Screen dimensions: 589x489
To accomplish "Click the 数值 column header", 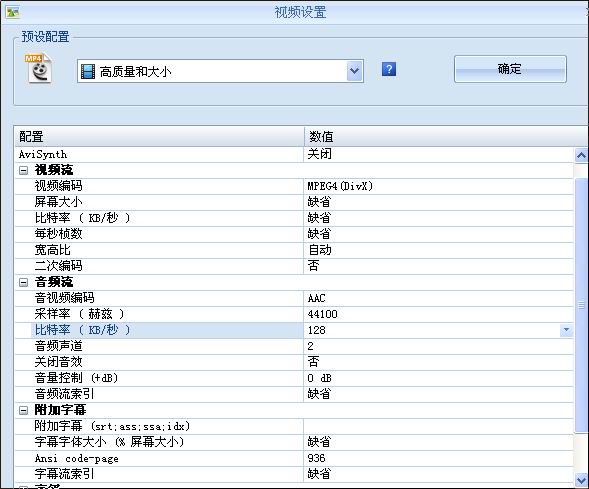I will 446,136.
